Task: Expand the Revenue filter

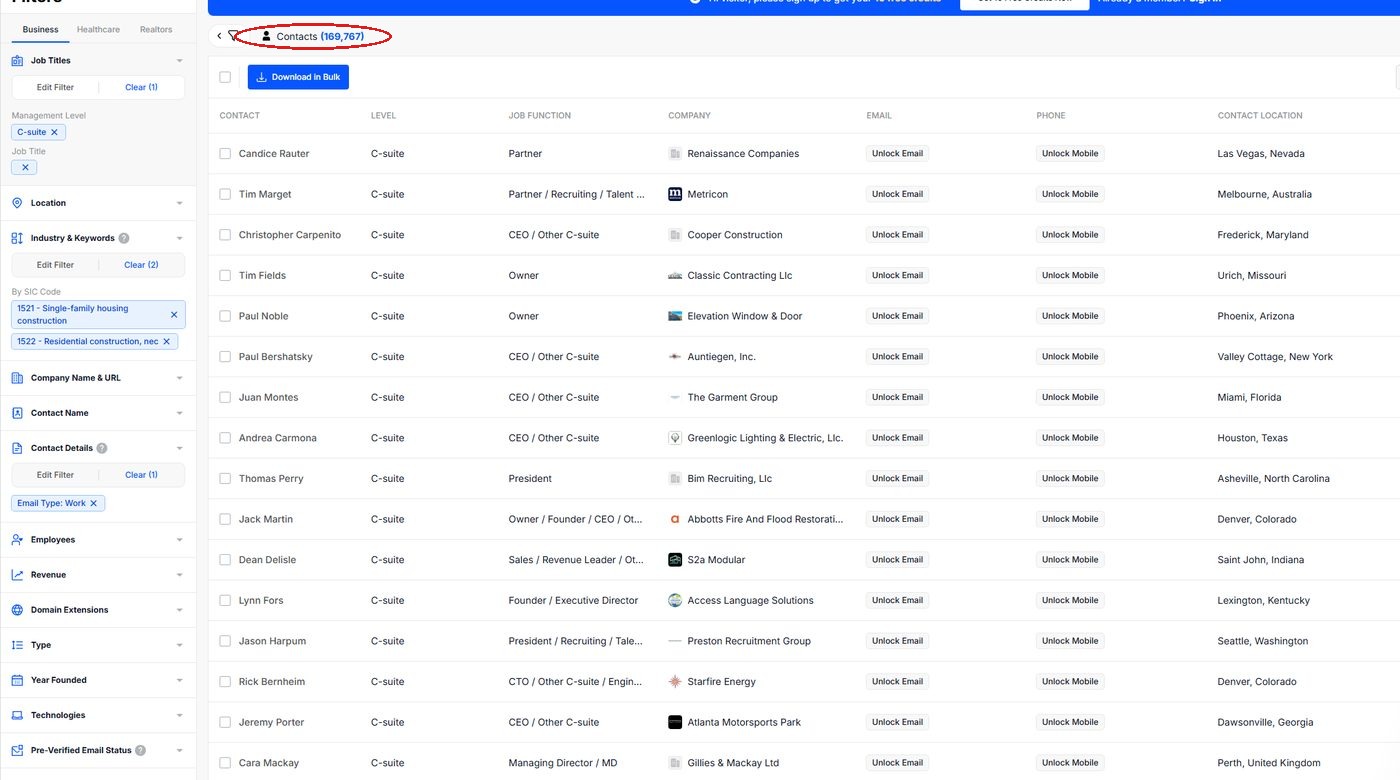Action: point(179,575)
